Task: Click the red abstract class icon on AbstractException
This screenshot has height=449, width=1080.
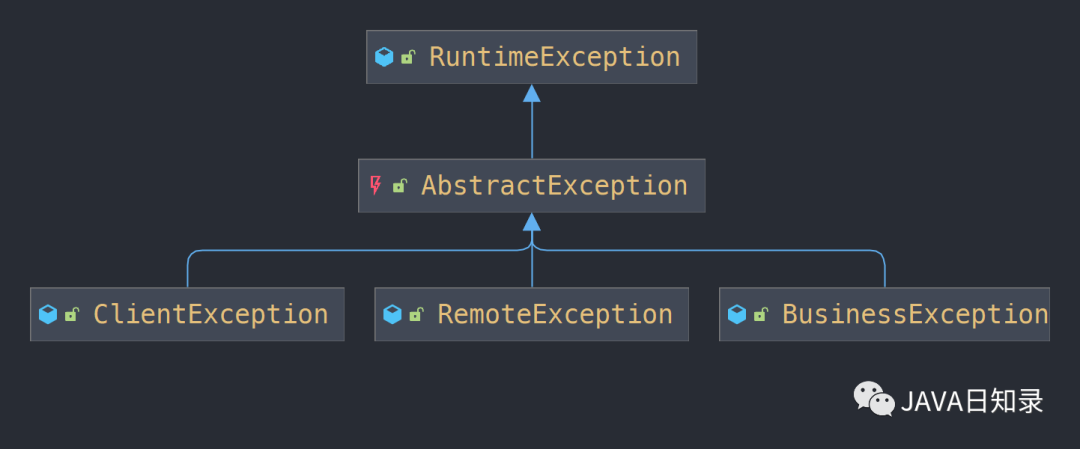Action: pos(375,185)
